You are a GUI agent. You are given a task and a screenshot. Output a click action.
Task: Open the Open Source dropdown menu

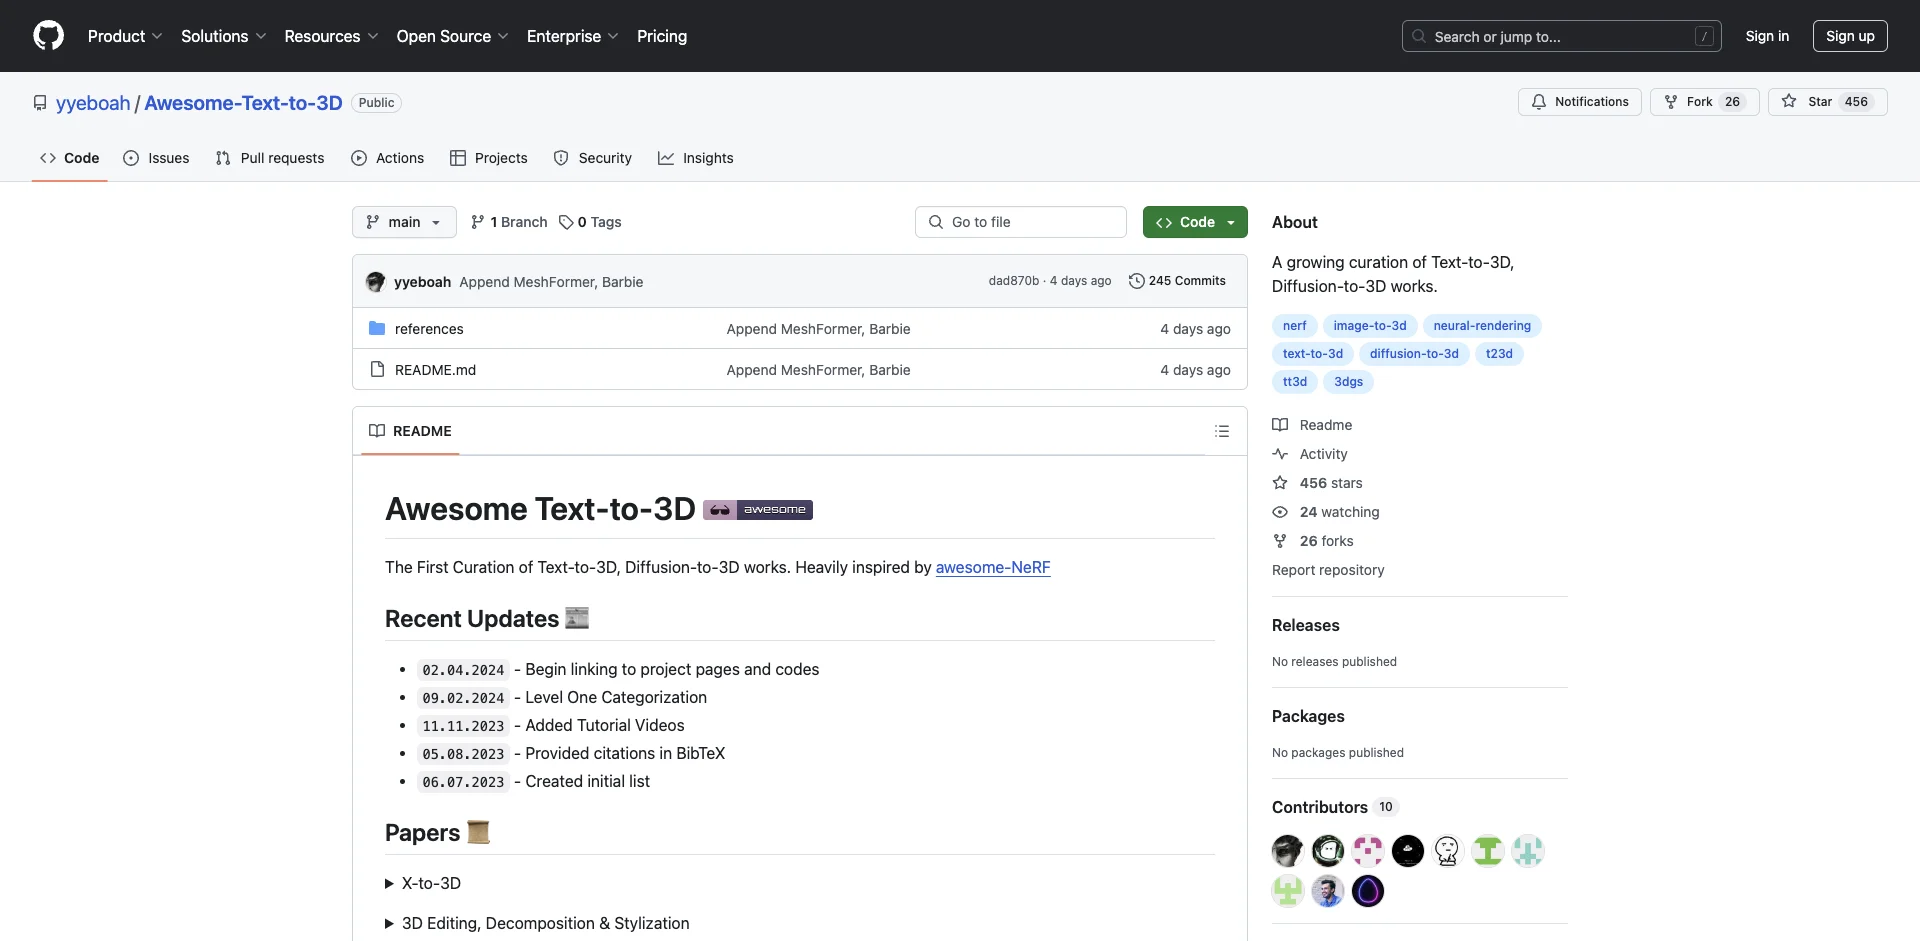[452, 36]
